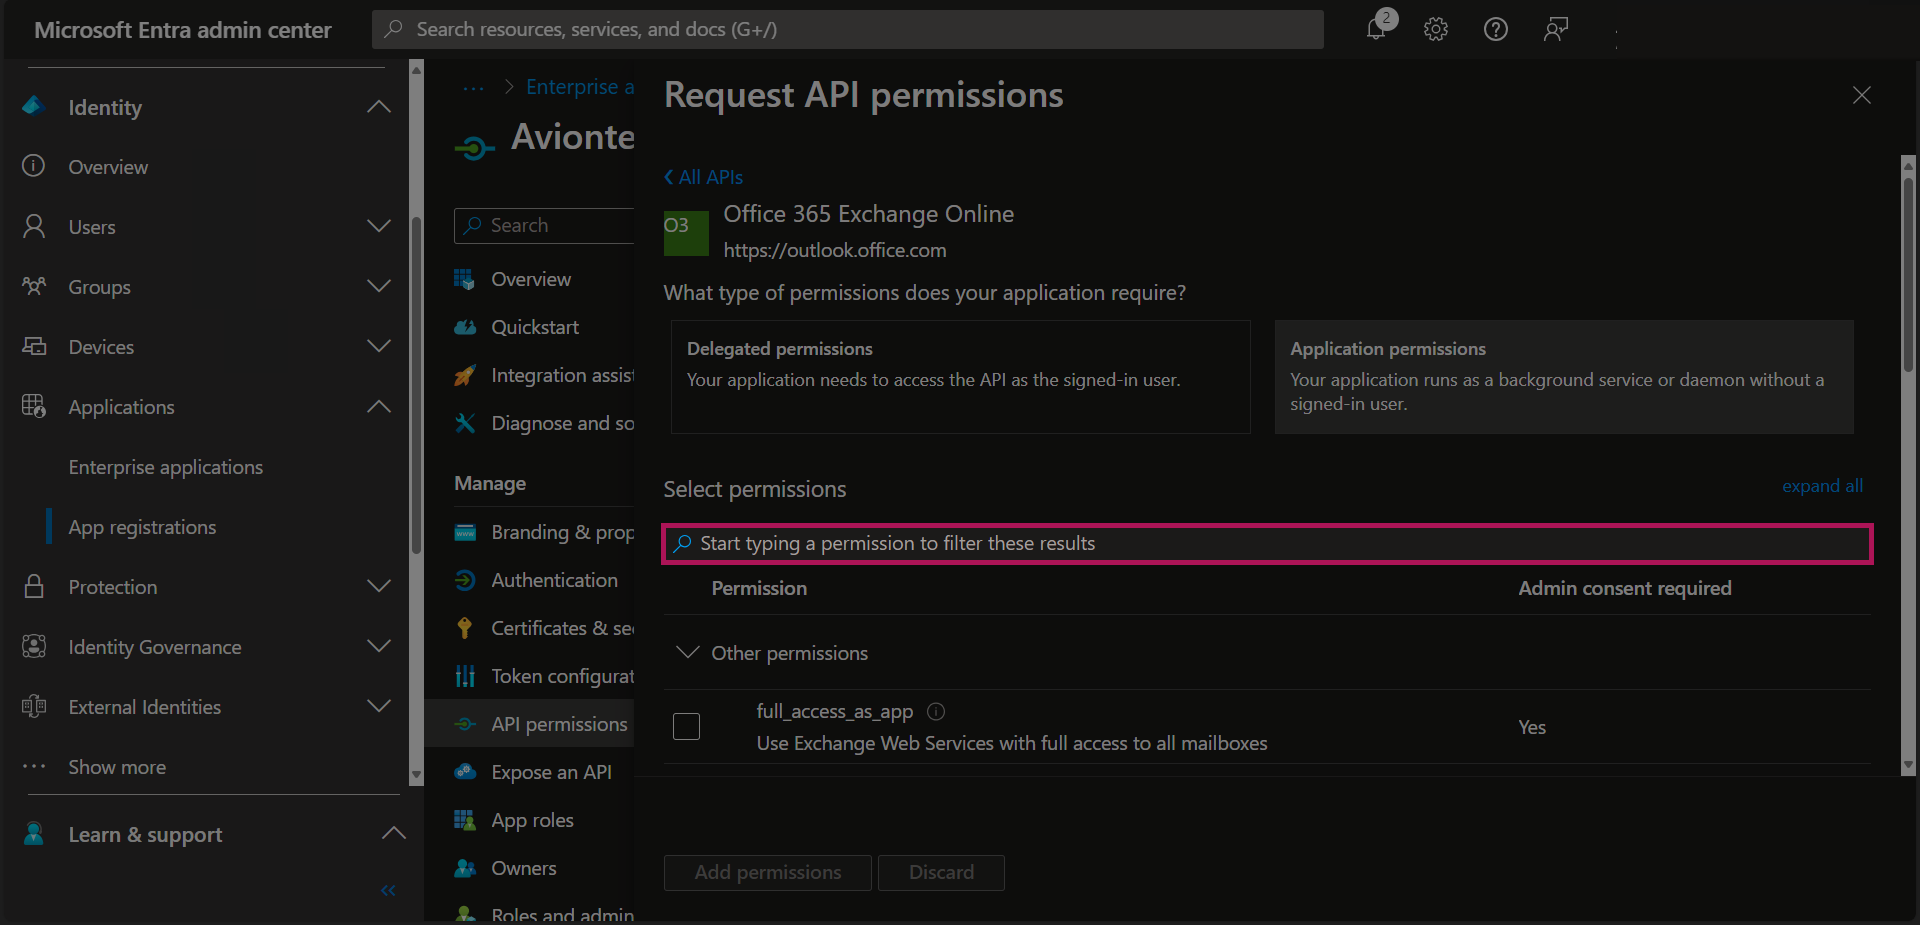Collapse the left navigation with double-chevron icon
This screenshot has width=1920, height=925.
pyautogui.click(x=388, y=890)
